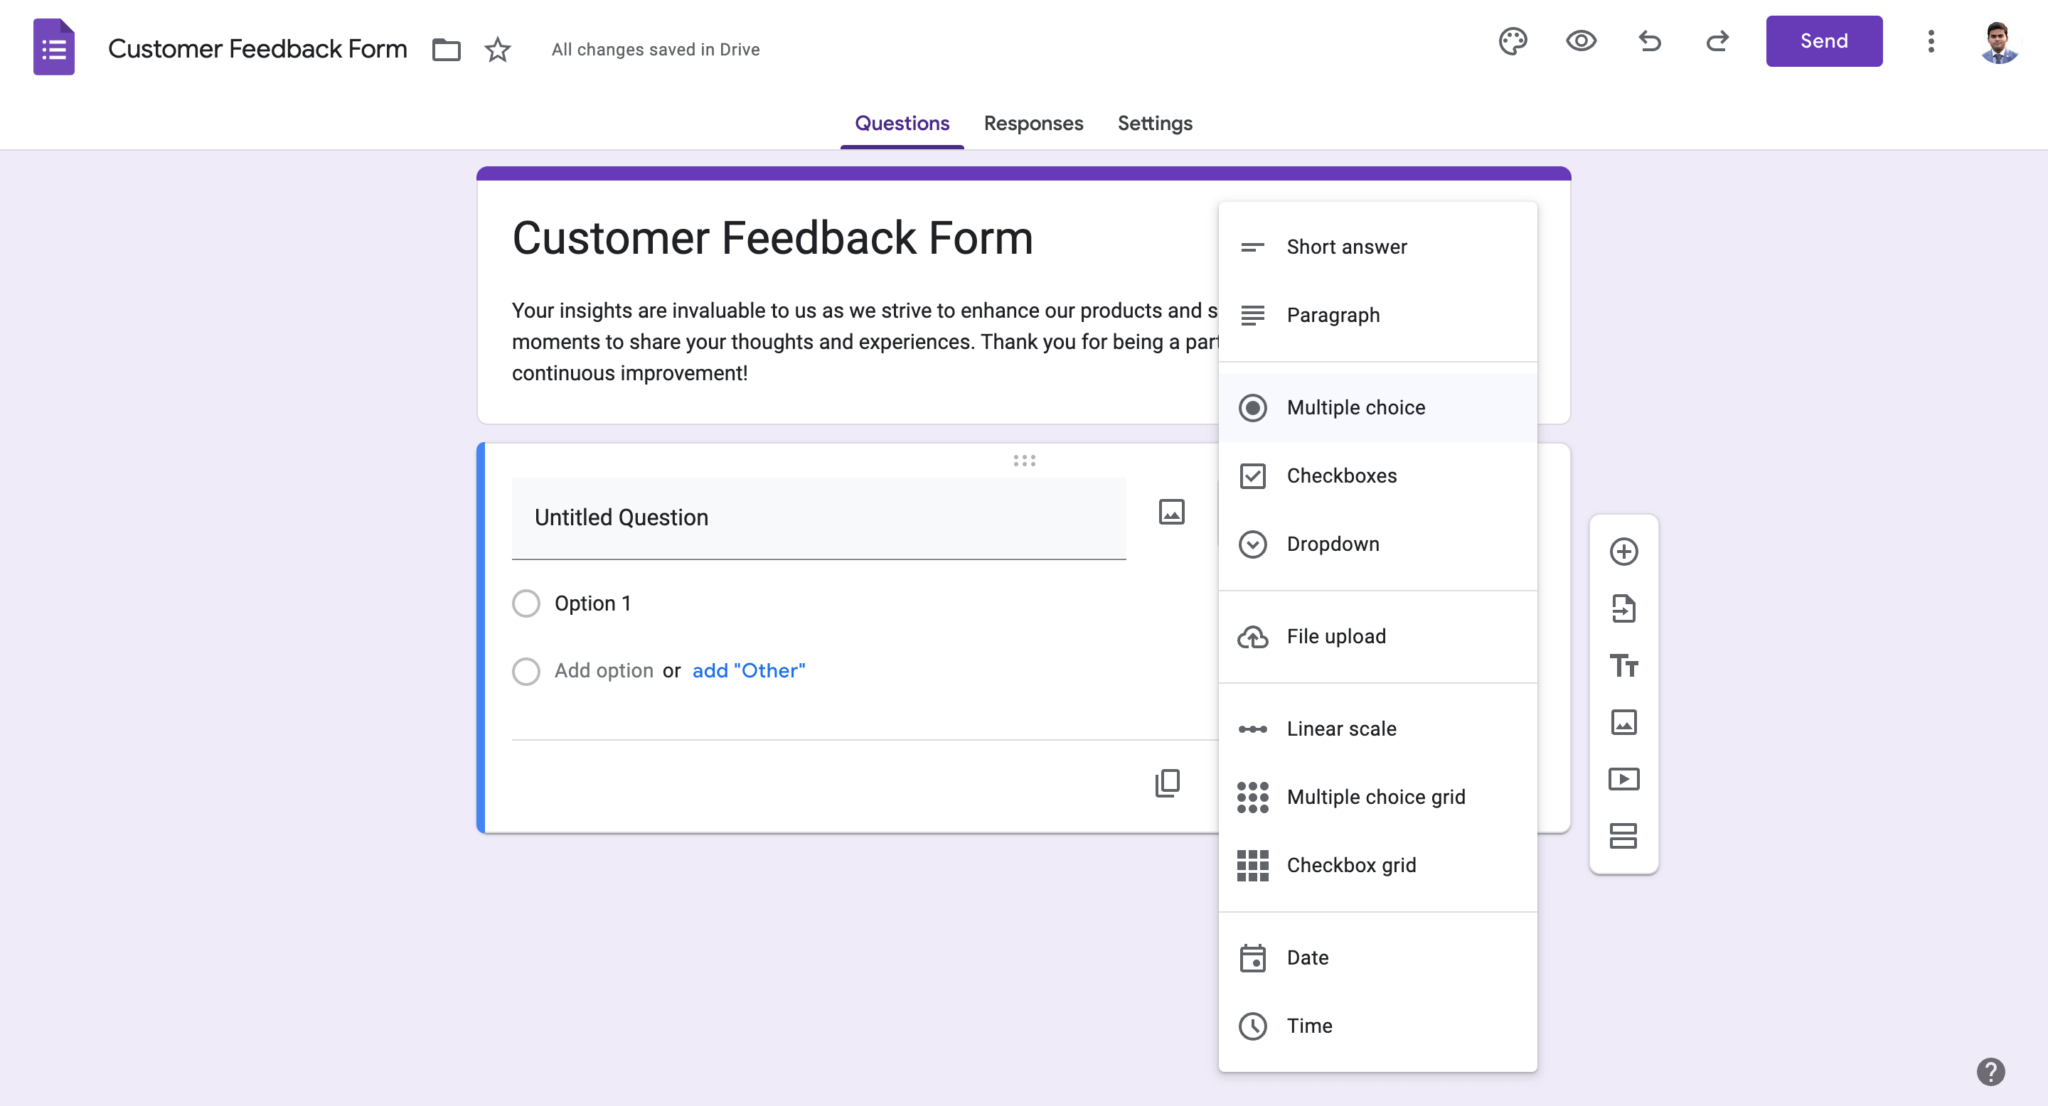Duplicate the current question

[x=1166, y=783]
